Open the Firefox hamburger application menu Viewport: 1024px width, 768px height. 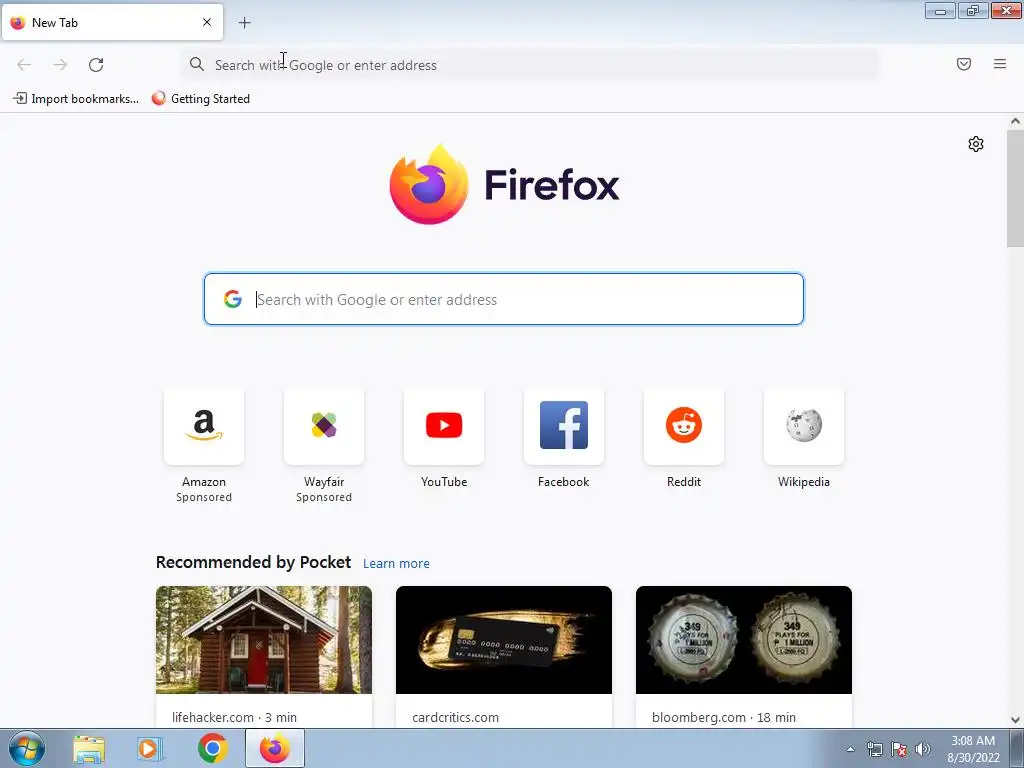point(1000,64)
